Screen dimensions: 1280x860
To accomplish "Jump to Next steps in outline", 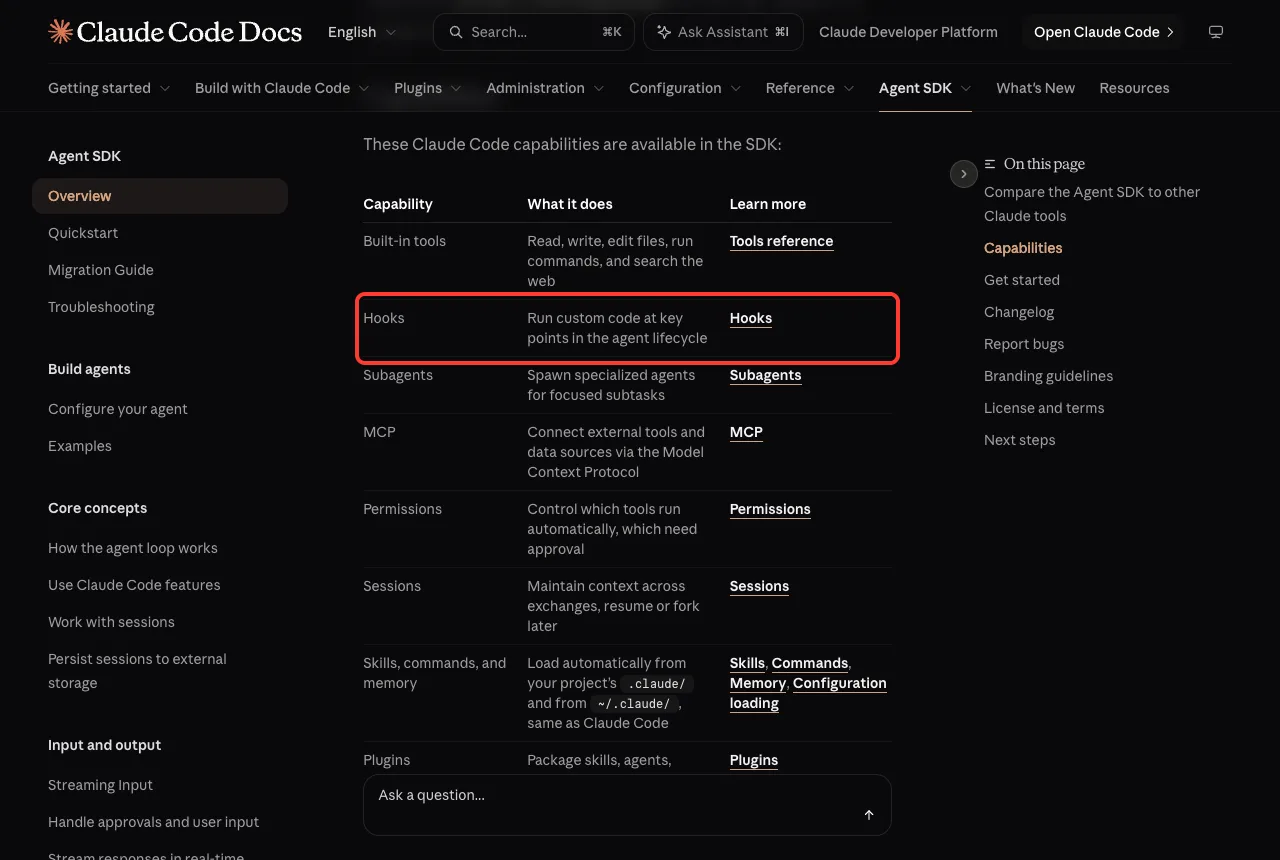I will click(x=1020, y=440).
